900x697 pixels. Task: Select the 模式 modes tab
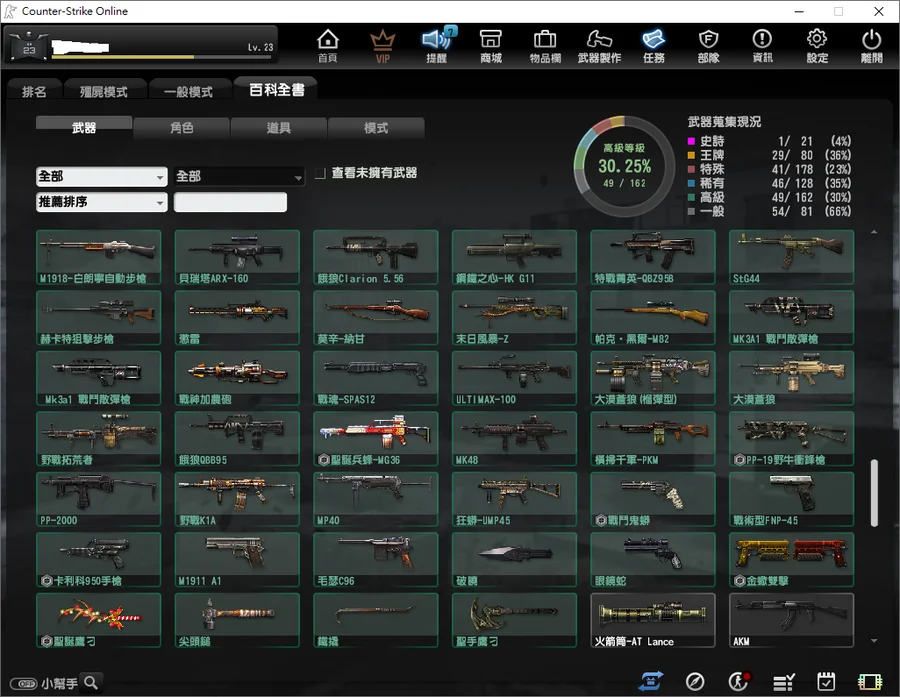(376, 127)
